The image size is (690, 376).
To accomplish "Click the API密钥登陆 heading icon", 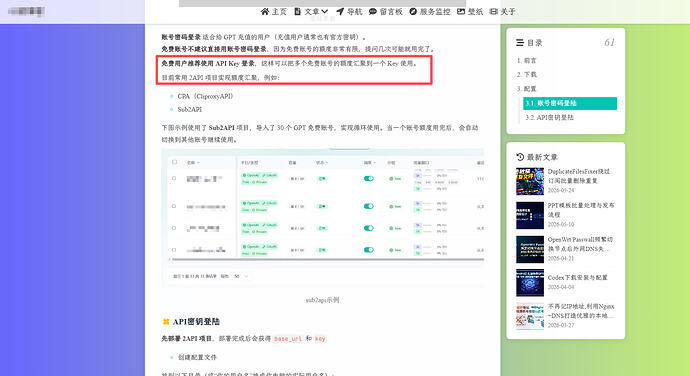I will pos(166,321).
